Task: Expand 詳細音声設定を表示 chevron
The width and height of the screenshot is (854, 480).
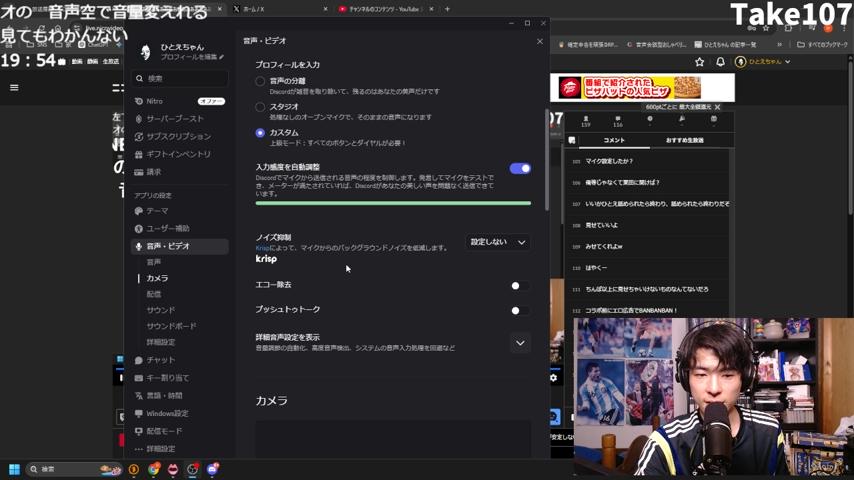Action: (x=520, y=343)
